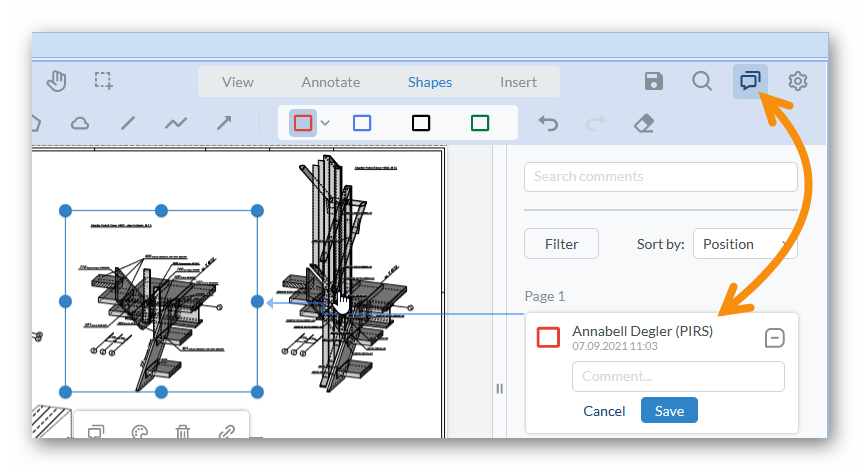This screenshot has width=861, height=470.
Task: Switch to the Annotate tab
Action: (330, 82)
